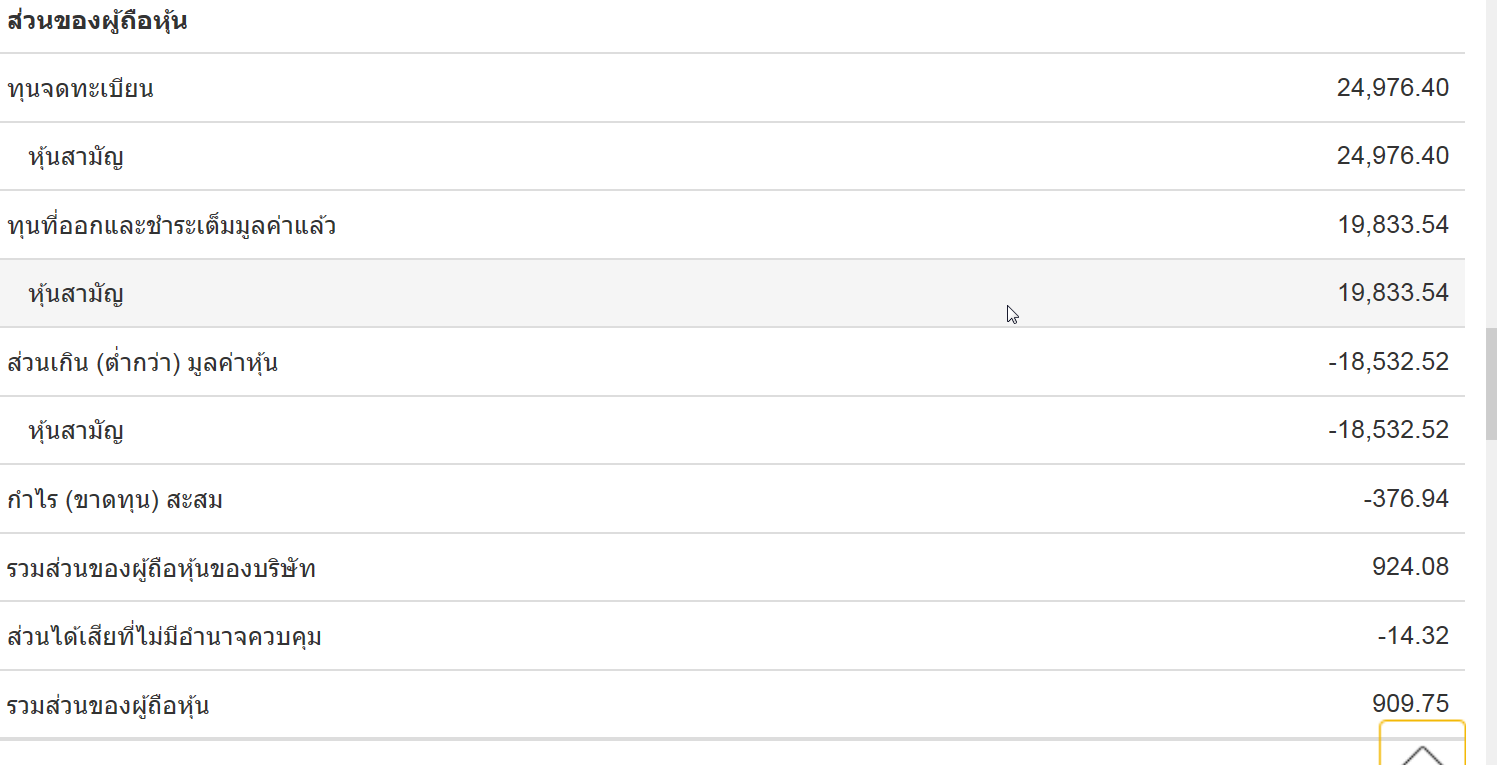Click รวมส่วนของผู้ถือหุ้นของบริษัท row label
This screenshot has width=1497, height=765.
(161, 569)
